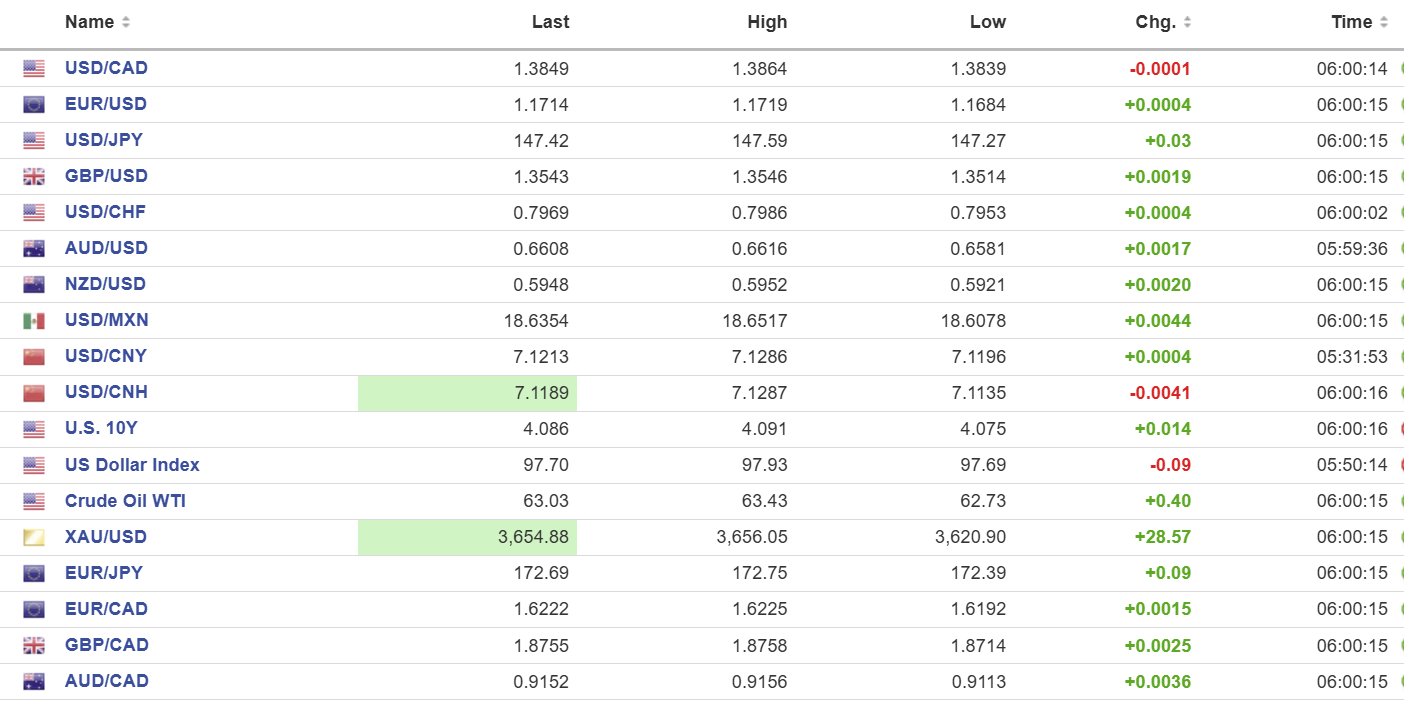Click the Last column header
Screen dimensions: 1404x701
pyautogui.click(x=550, y=22)
